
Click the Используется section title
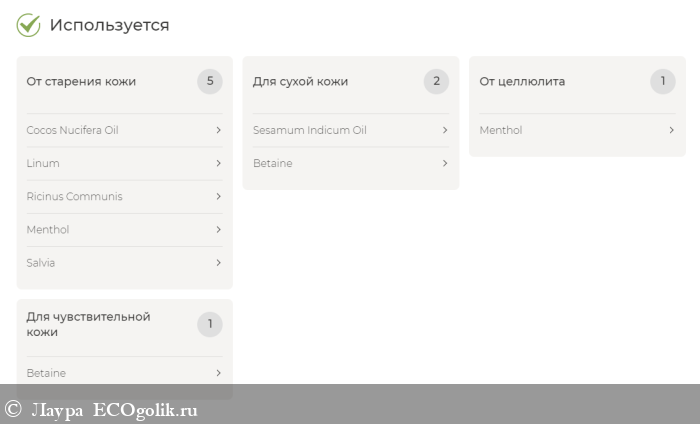pyautogui.click(x=110, y=25)
